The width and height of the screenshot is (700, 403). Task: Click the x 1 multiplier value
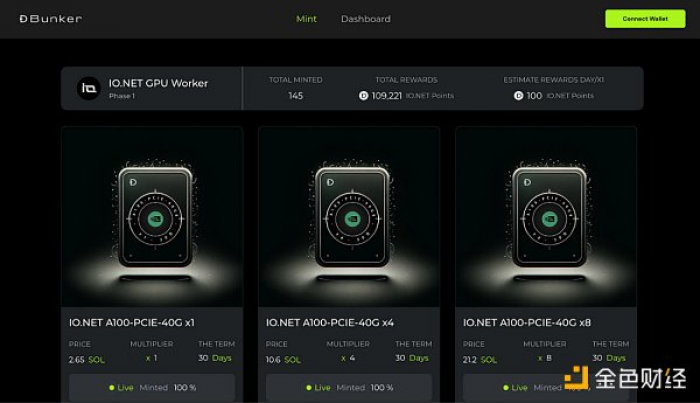[x=151, y=358]
